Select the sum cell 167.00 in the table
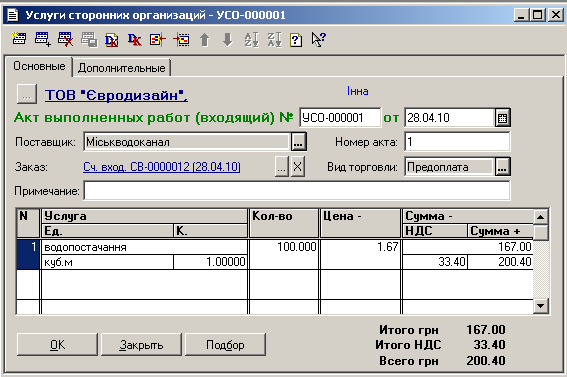 click(x=468, y=247)
